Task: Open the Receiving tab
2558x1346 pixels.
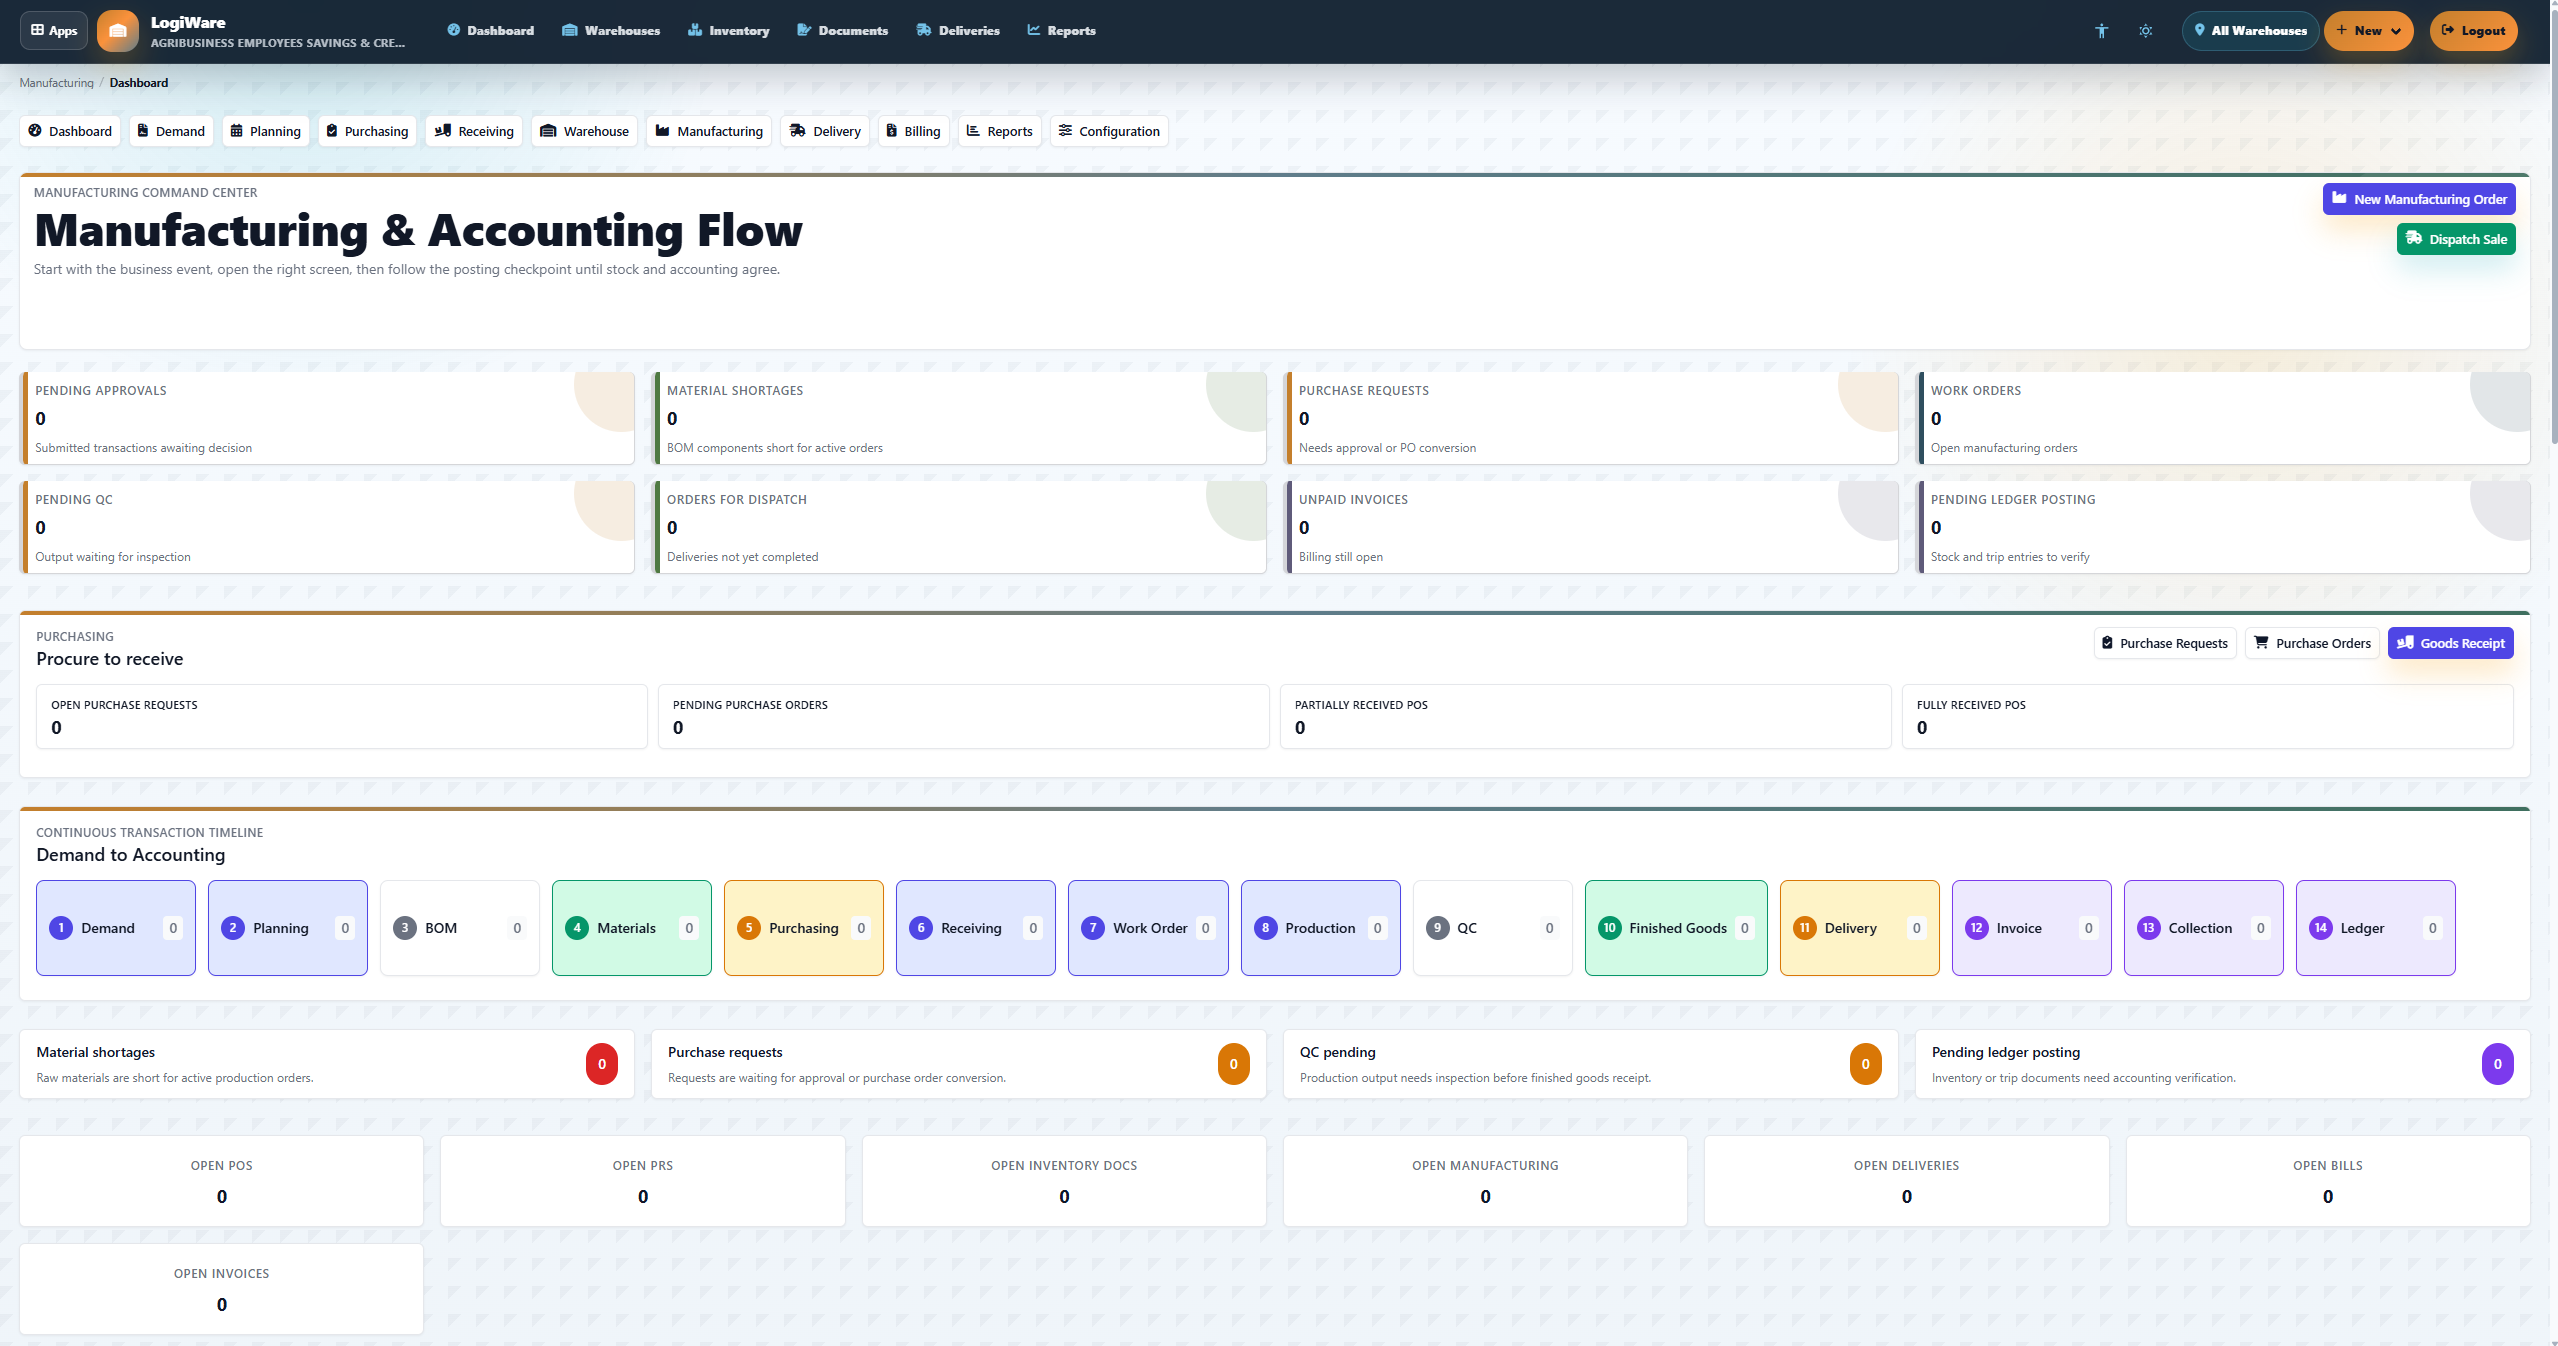Action: tap(474, 131)
